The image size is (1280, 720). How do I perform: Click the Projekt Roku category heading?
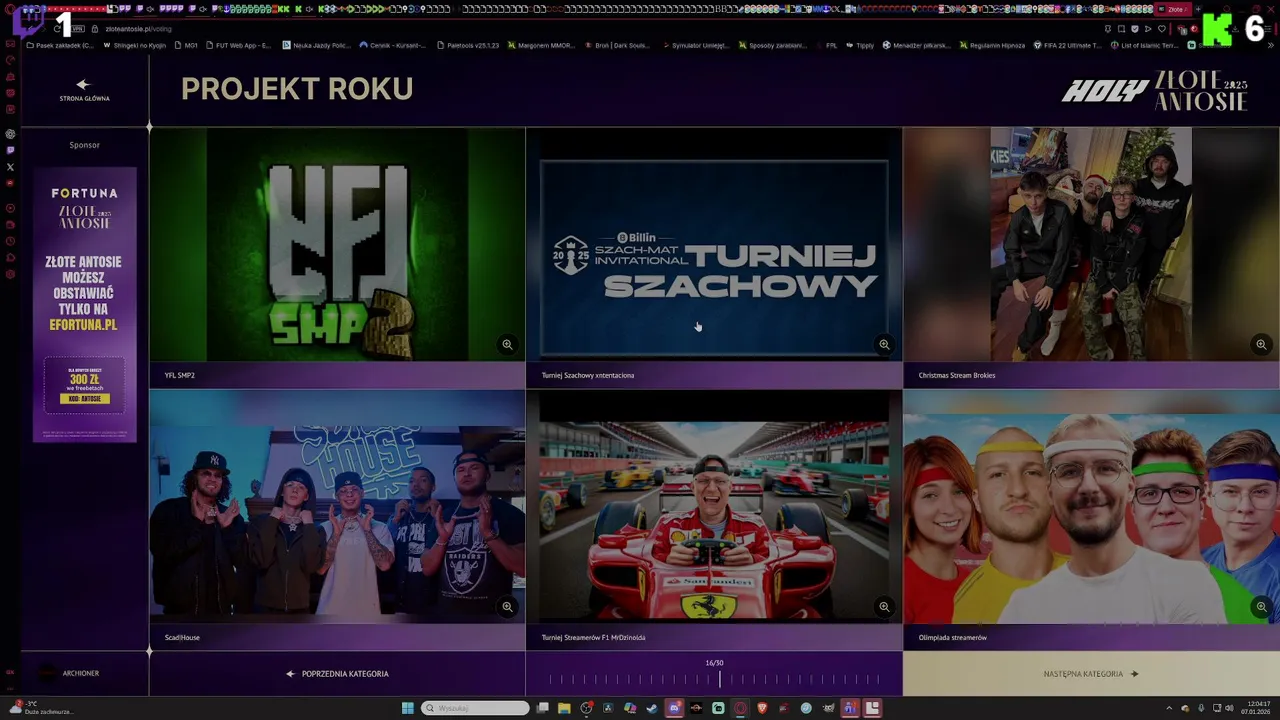pos(297,89)
